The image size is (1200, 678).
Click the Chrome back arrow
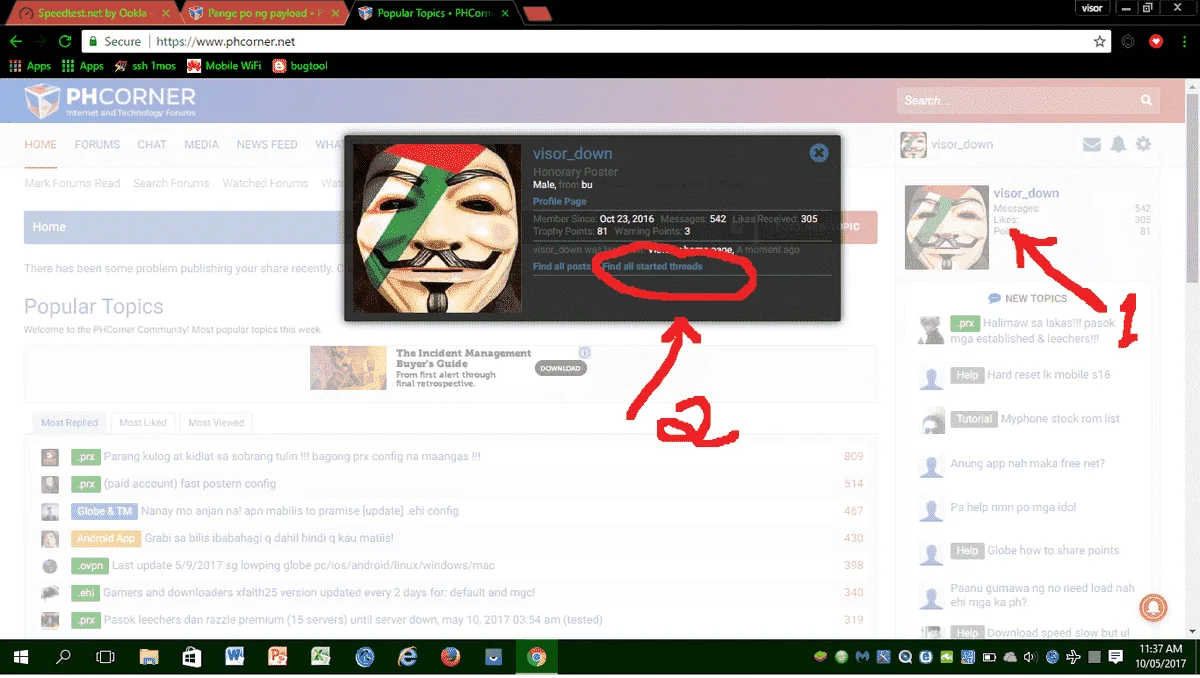17,42
